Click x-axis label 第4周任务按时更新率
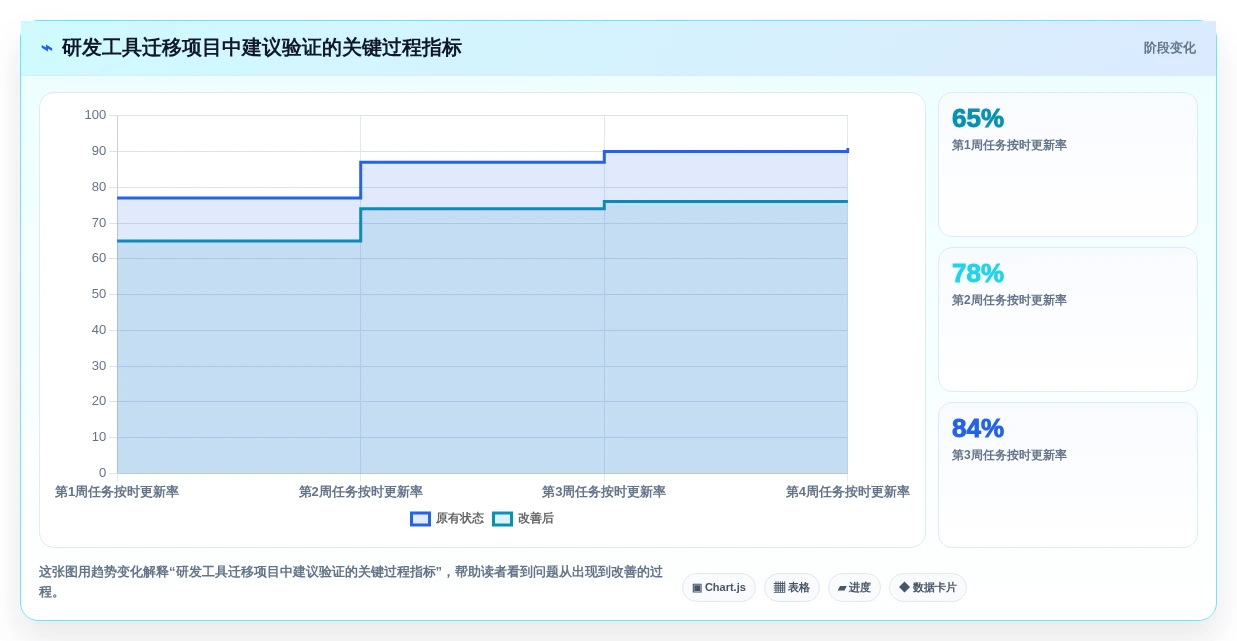The height and width of the screenshot is (641, 1237). (x=848, y=492)
